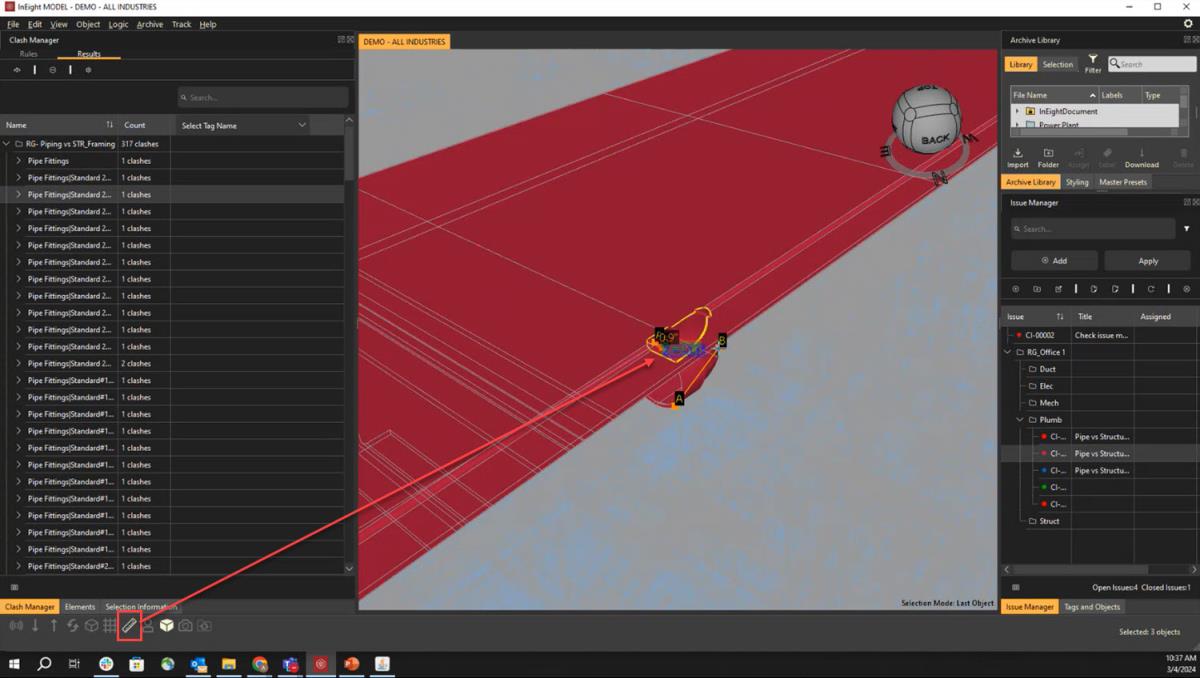This screenshot has height=678, width=1200.
Task: Open the Object menu
Action: [88, 24]
